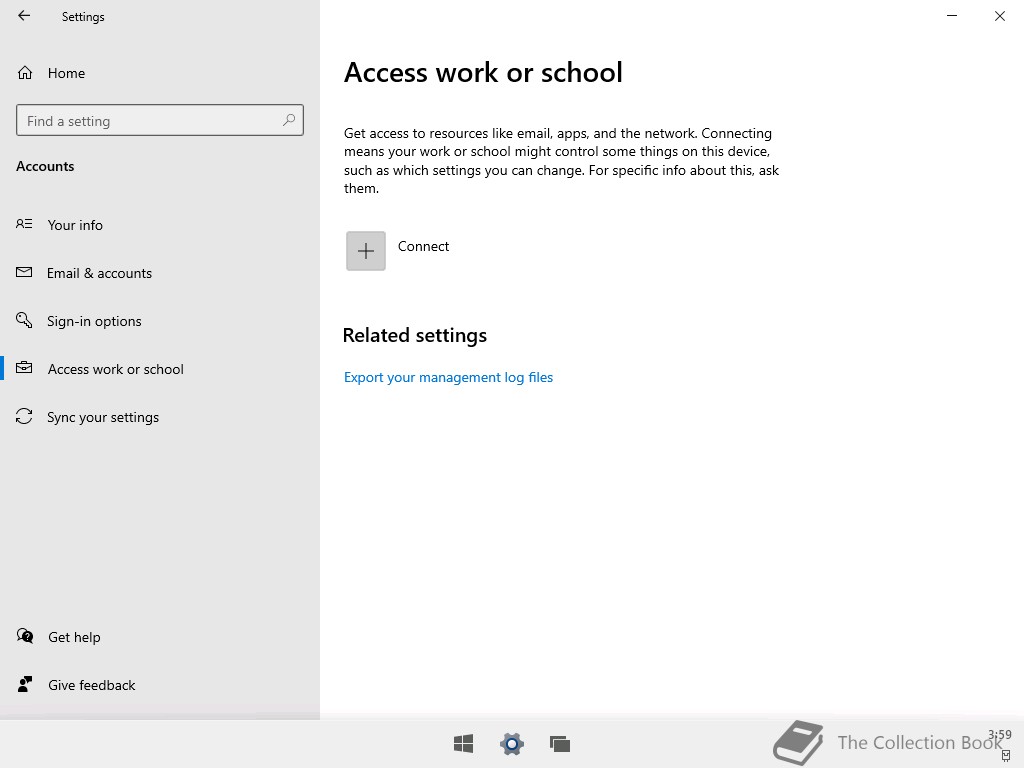
Task: Click the clock showing 3:59
Action: click(x=1000, y=735)
